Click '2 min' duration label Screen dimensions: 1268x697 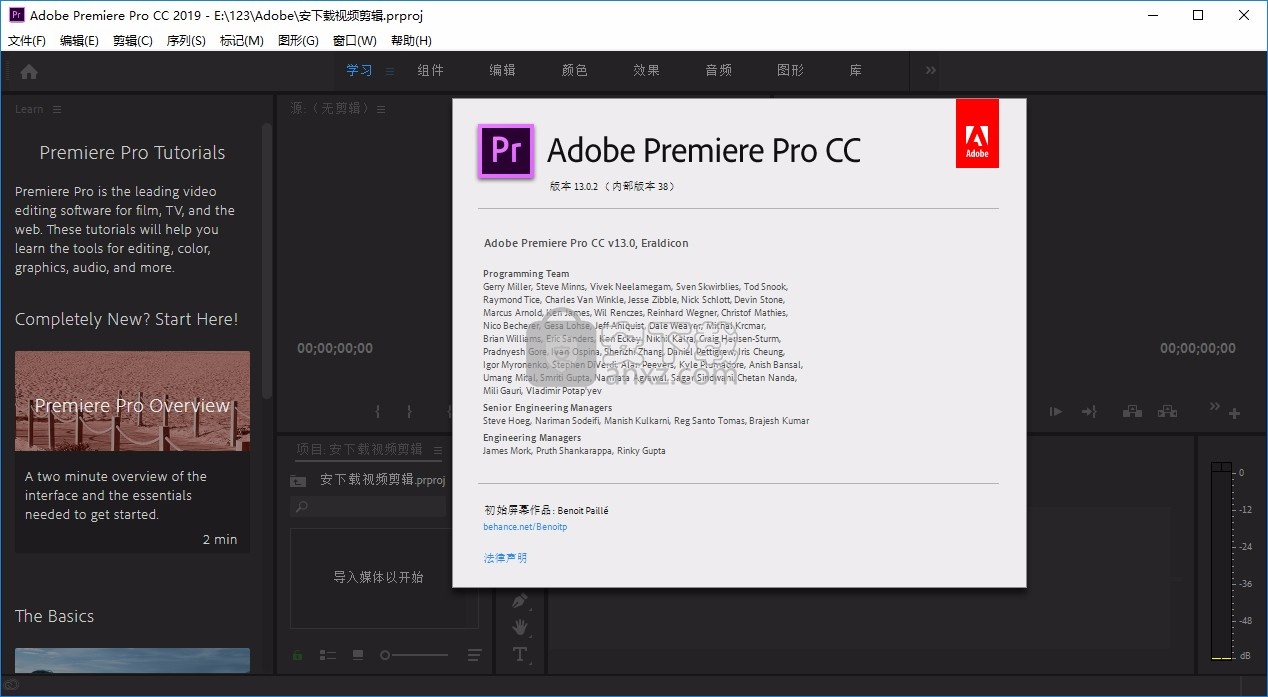coord(220,539)
